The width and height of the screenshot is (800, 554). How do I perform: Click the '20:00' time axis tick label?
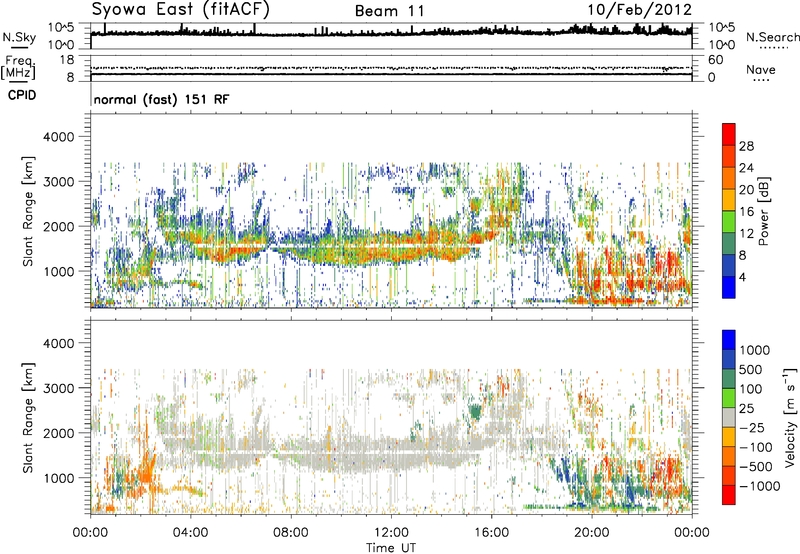591,533
